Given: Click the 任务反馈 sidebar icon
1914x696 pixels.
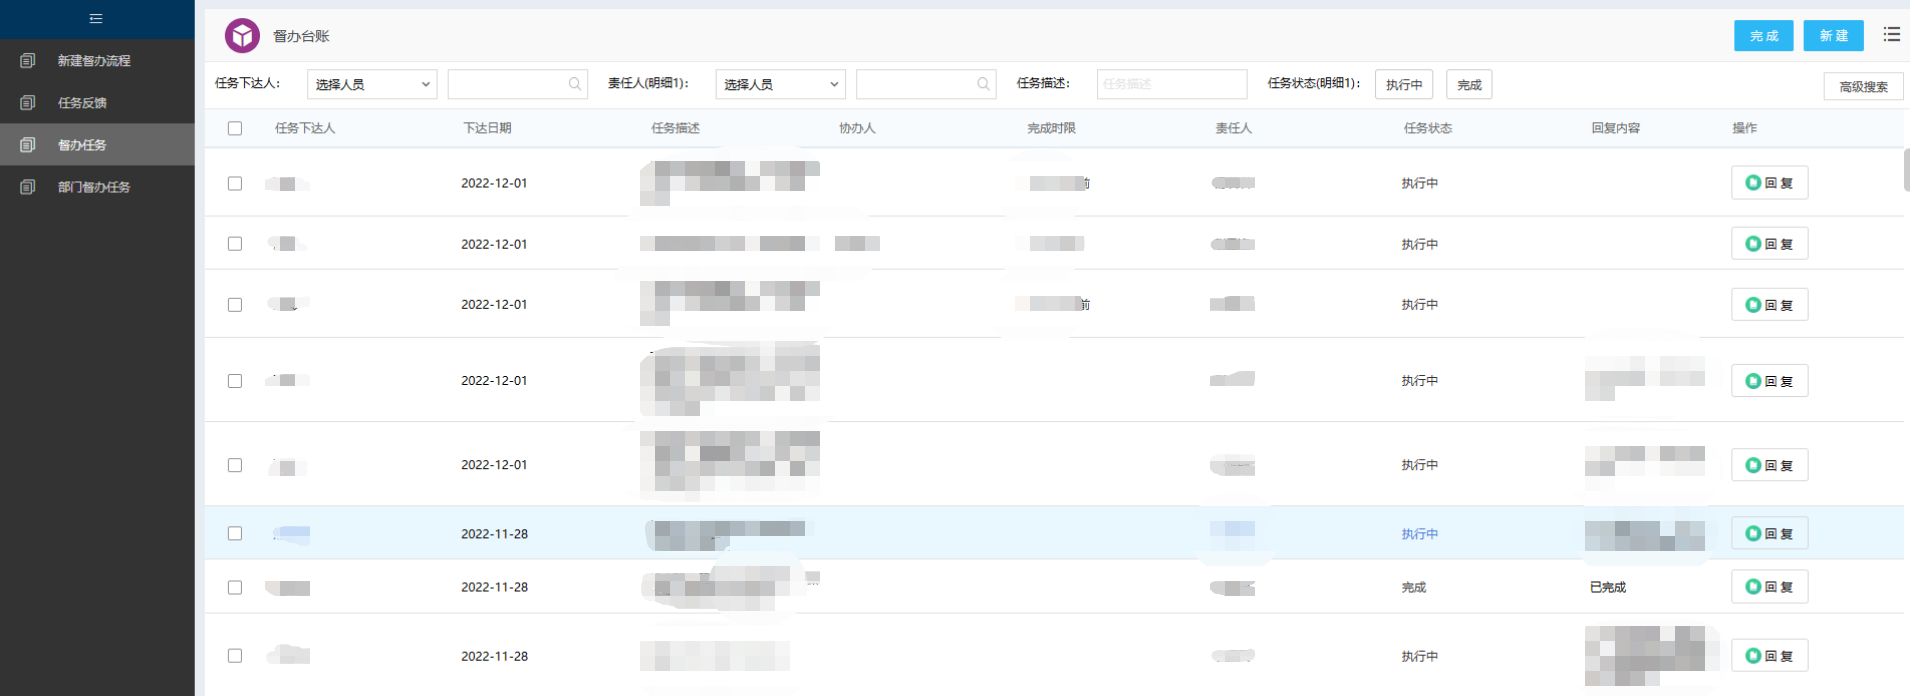Looking at the screenshot, I should [x=28, y=103].
